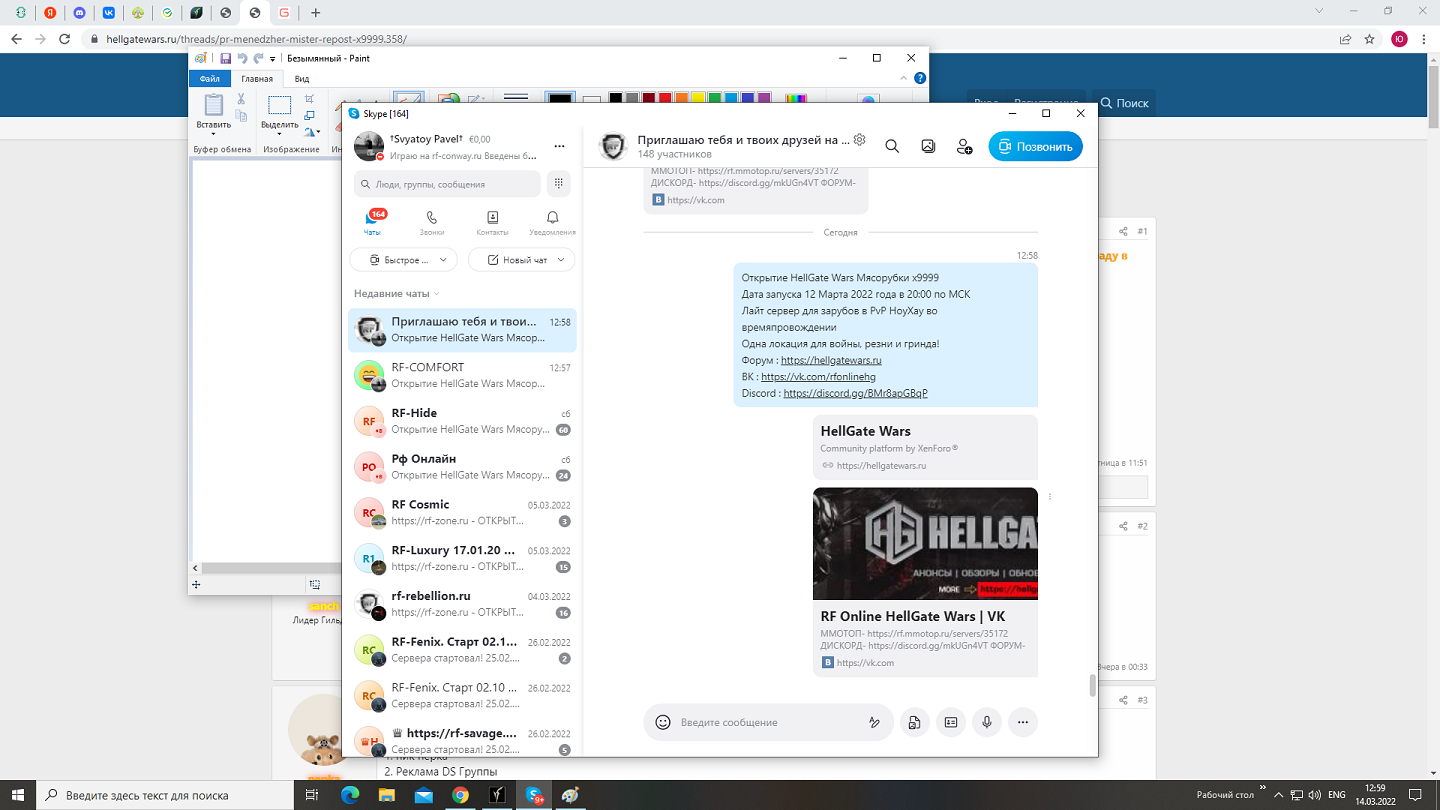Reload the browser page
The width and height of the screenshot is (1440, 810).
point(65,39)
